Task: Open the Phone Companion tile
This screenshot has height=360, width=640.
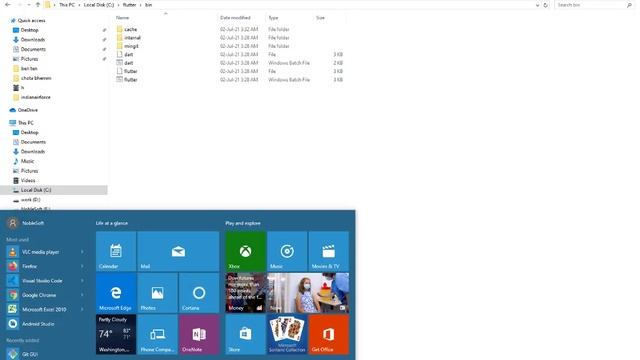Action: click(x=158, y=334)
